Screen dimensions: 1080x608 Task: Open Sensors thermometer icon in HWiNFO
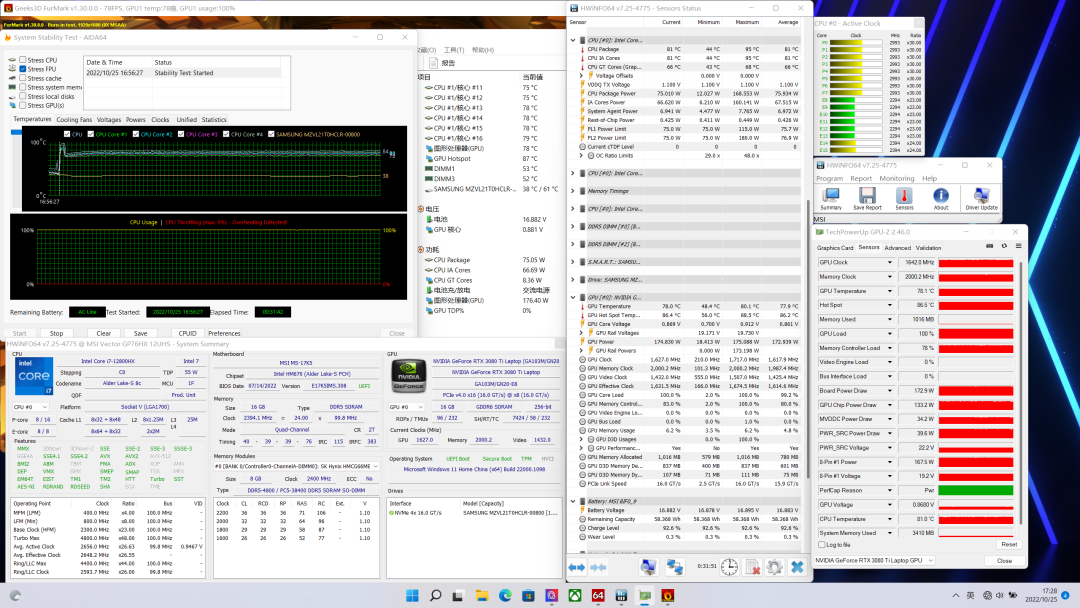(904, 198)
